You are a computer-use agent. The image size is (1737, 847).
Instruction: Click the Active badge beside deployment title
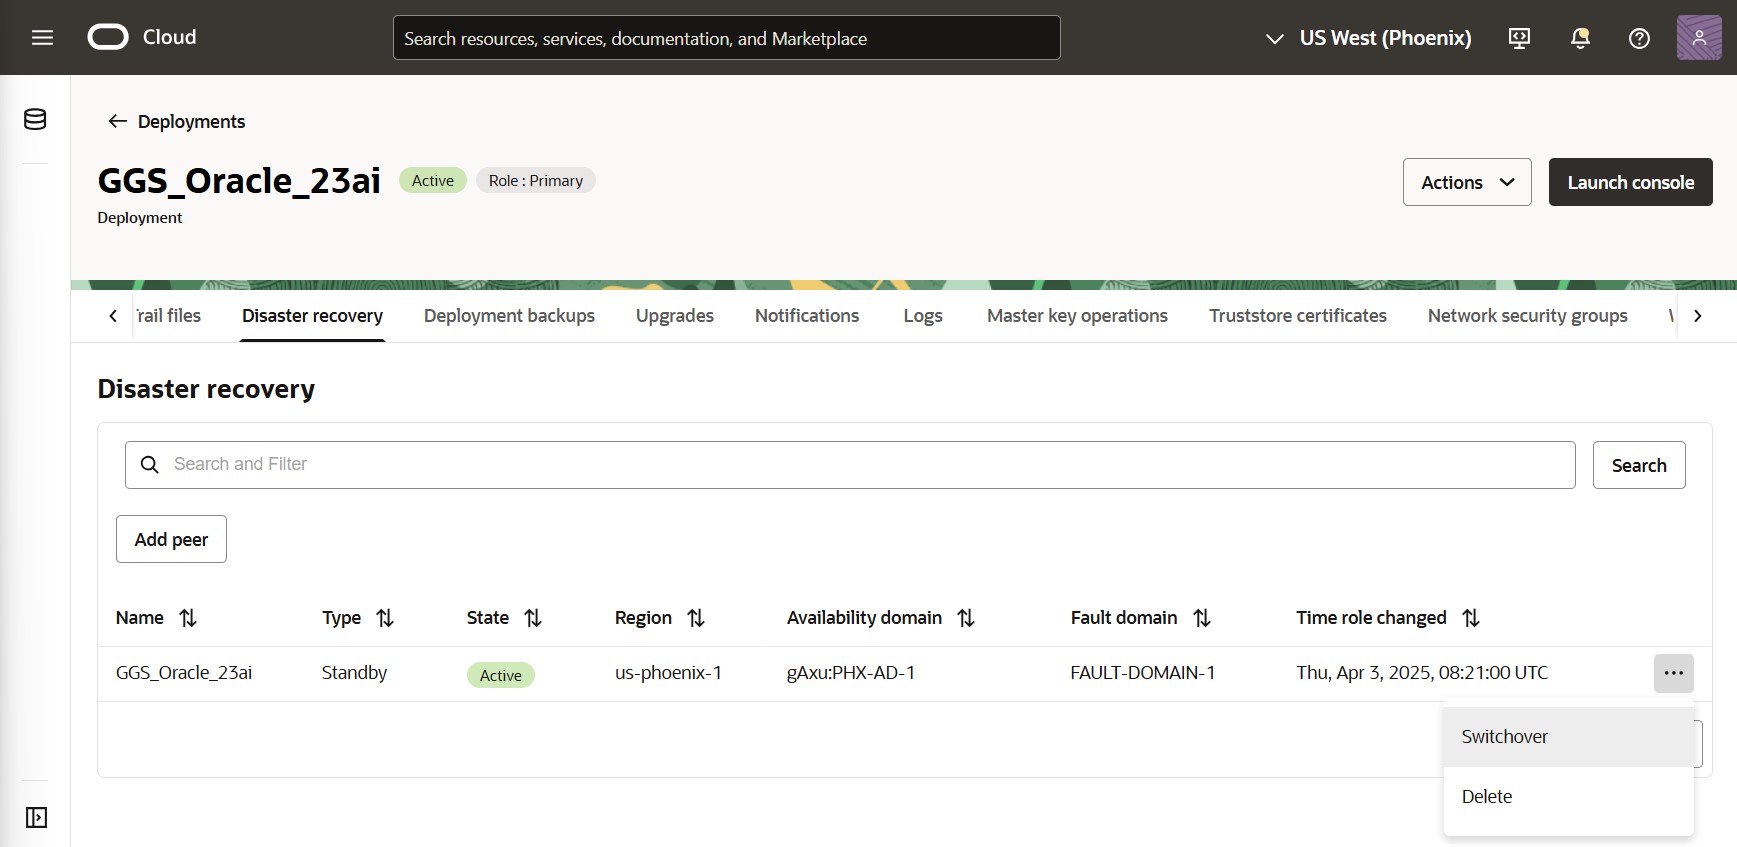[x=433, y=180]
